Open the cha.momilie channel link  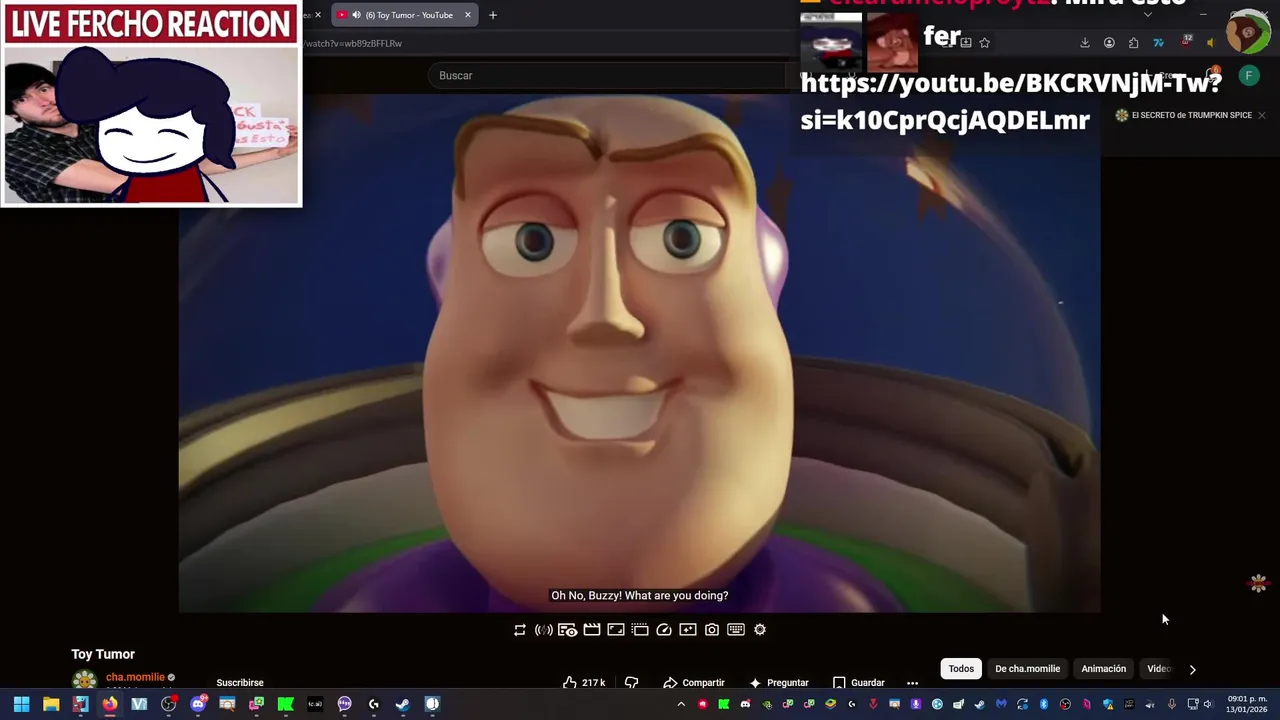pyautogui.click(x=135, y=677)
